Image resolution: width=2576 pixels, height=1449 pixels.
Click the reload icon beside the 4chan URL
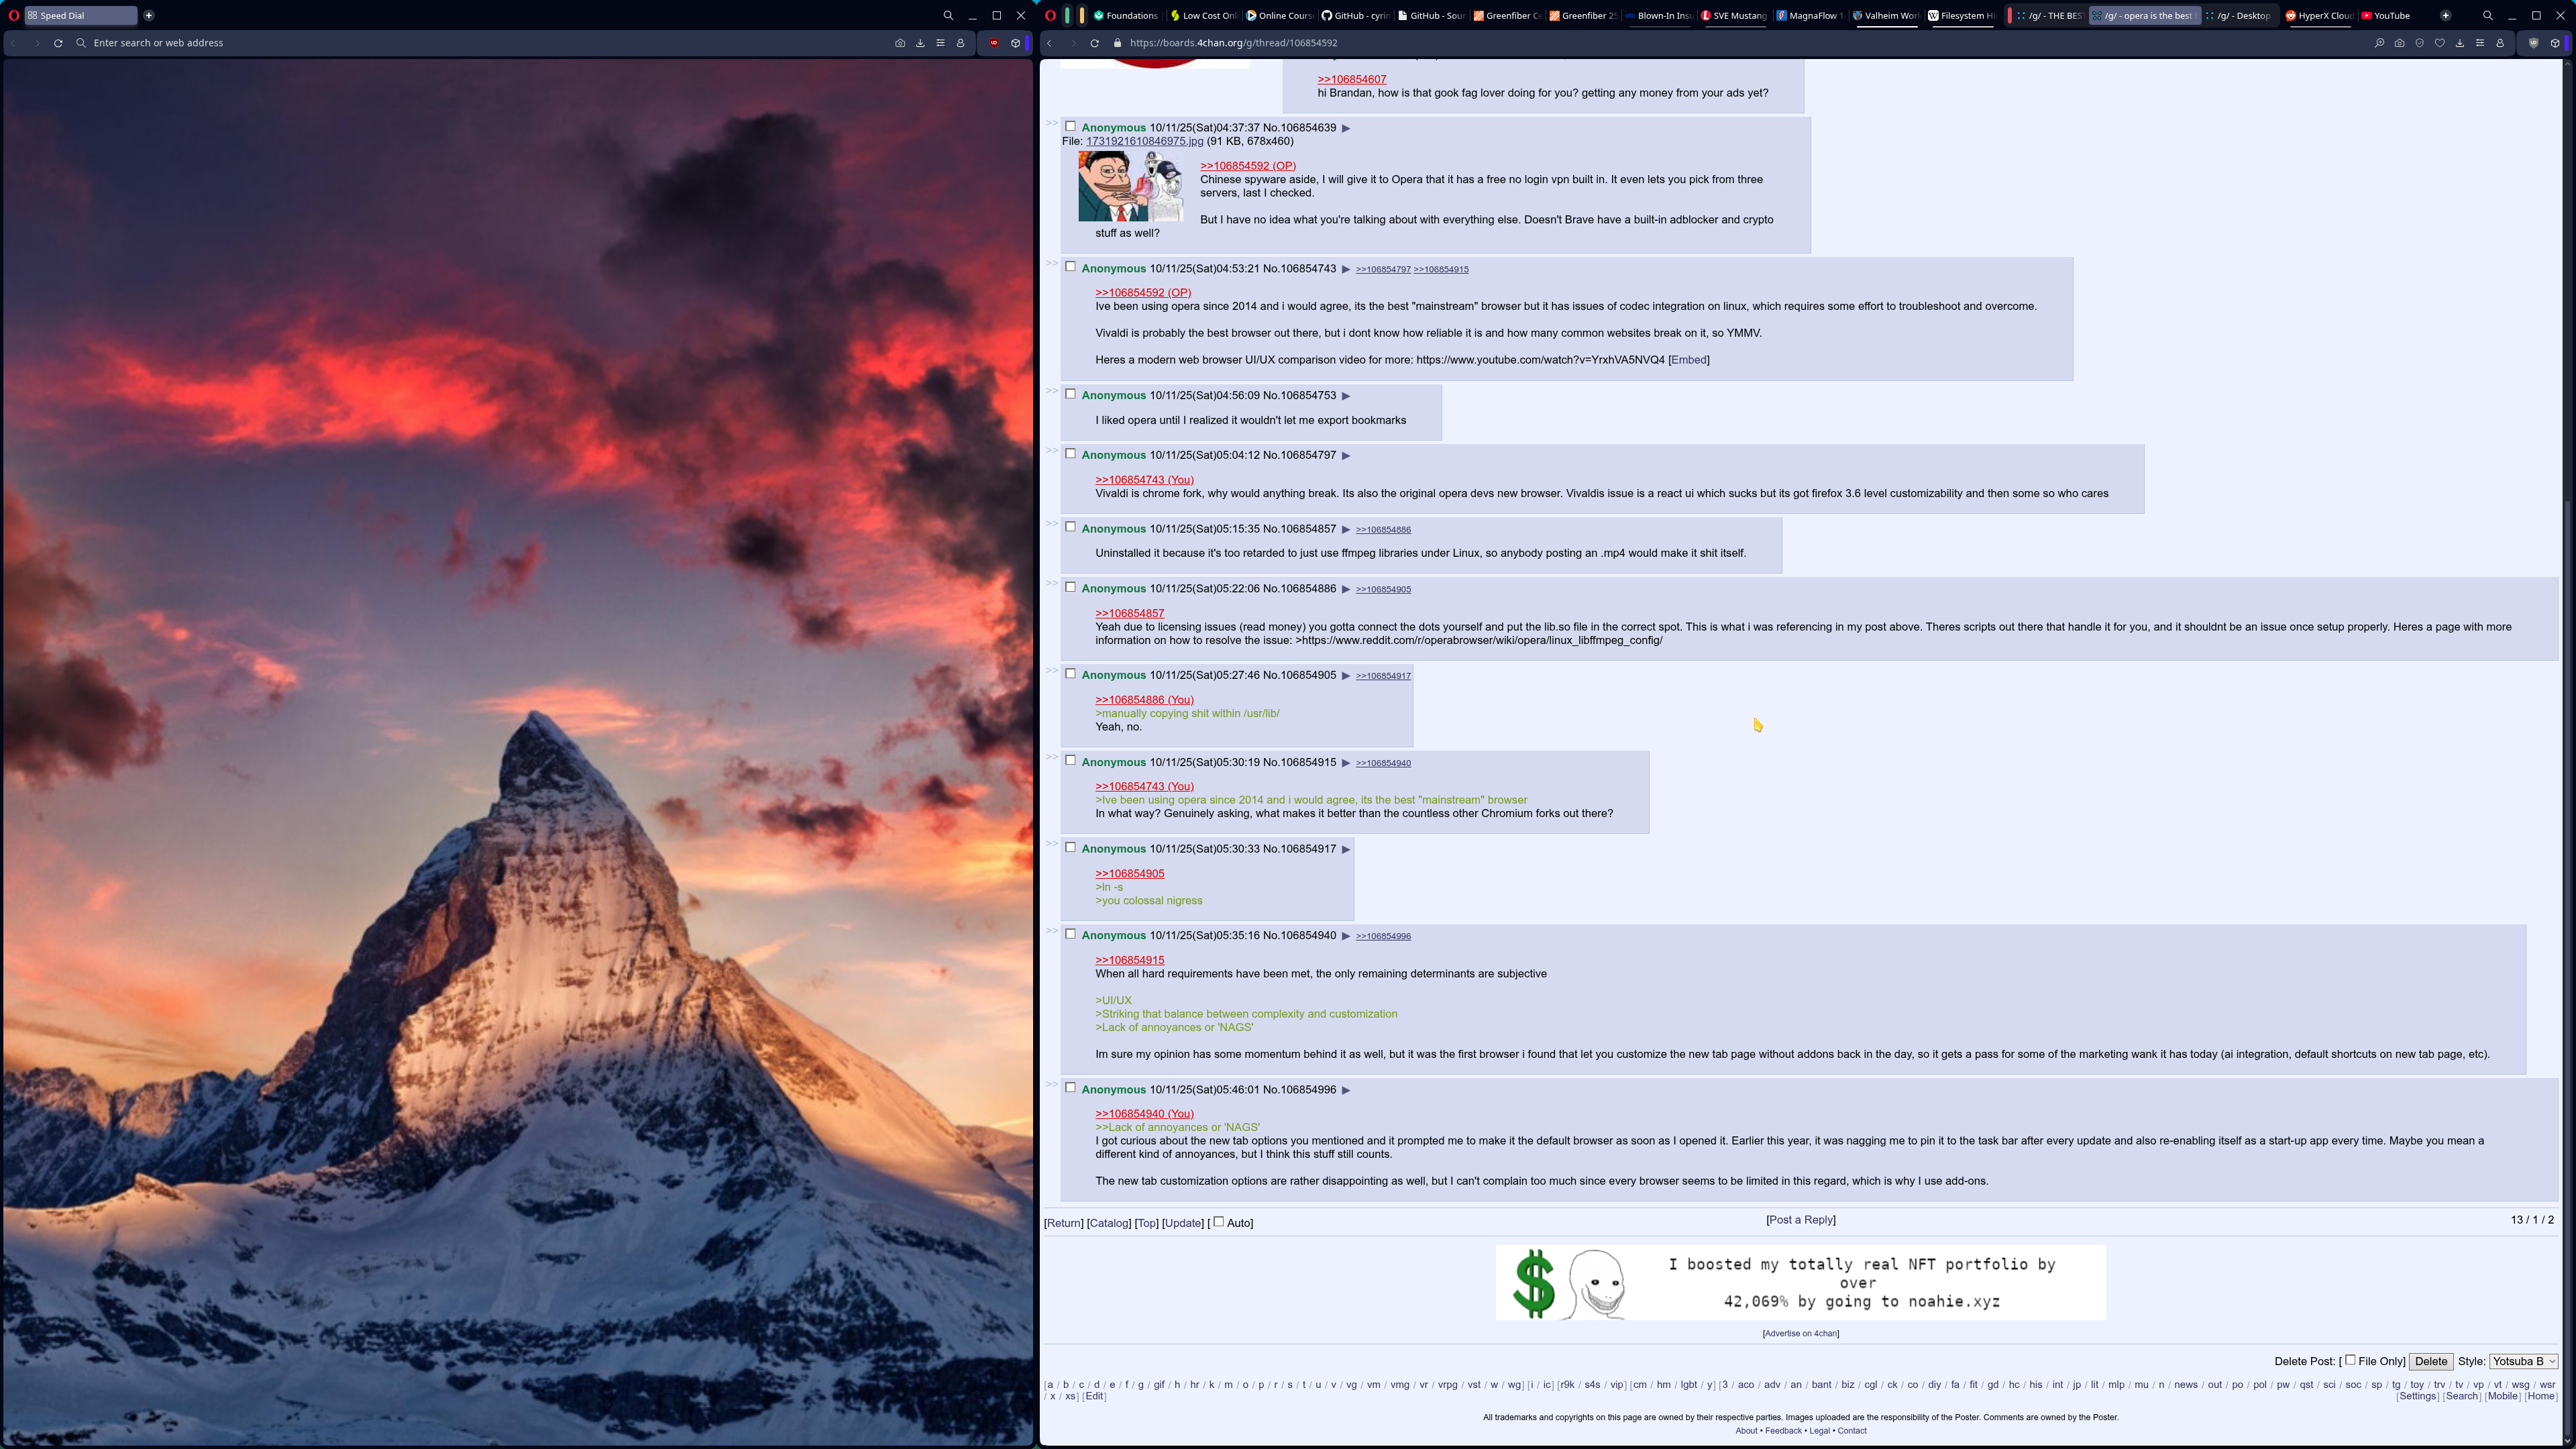point(1095,43)
